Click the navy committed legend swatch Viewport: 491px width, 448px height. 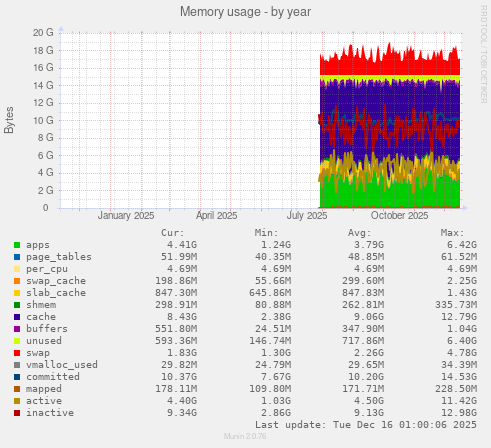(x=17, y=377)
